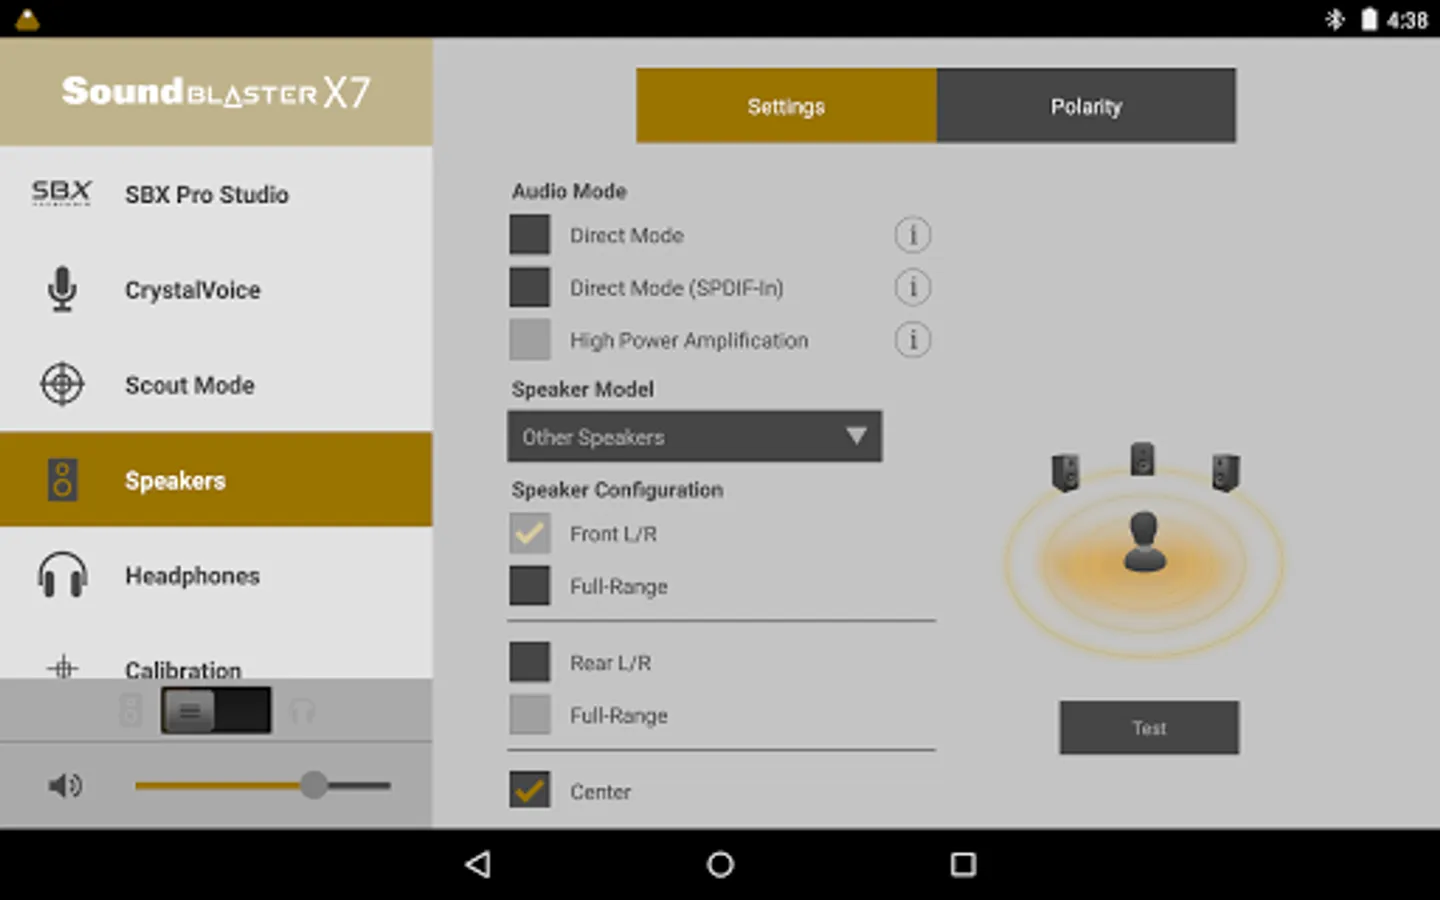Tap the Speakers icon in sidebar
The image size is (1440, 900).
pos(62,480)
